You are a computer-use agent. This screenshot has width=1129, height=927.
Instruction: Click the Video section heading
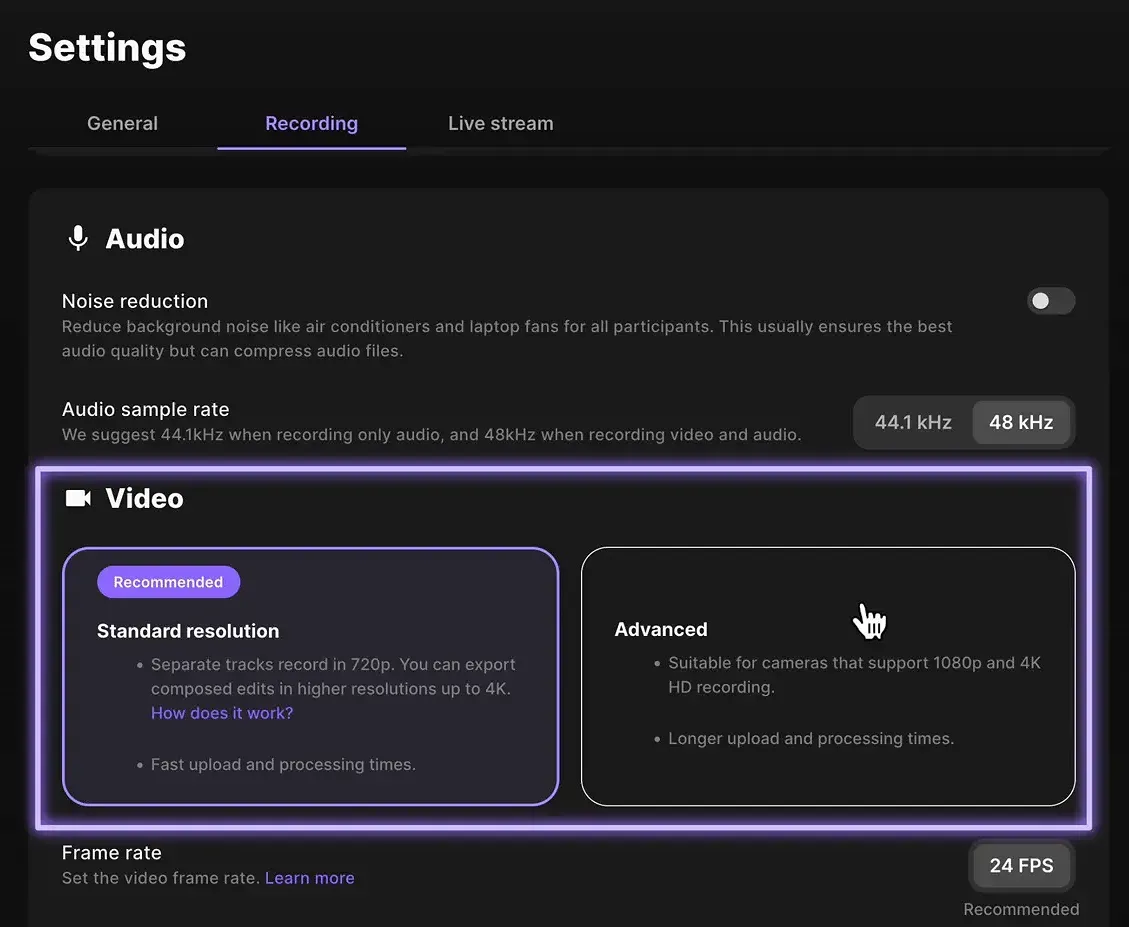144,497
